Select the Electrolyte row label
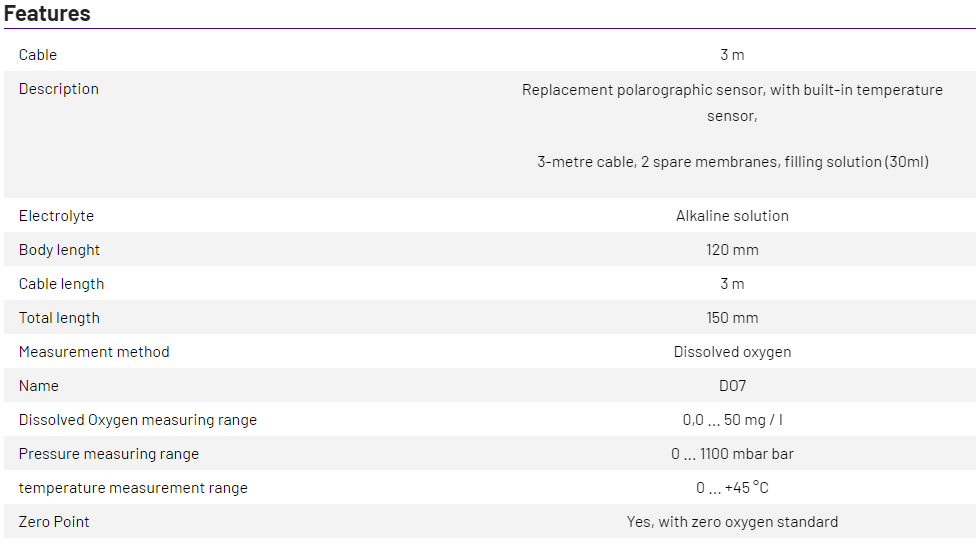980x544 pixels. click(56, 216)
